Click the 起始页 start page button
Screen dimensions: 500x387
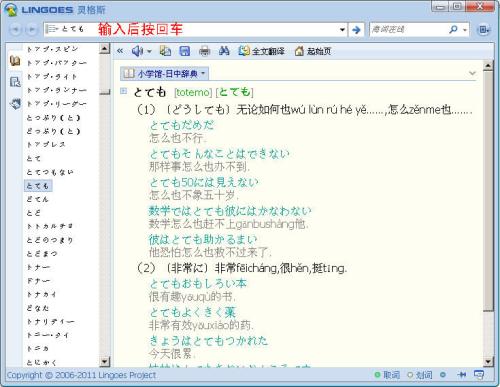(313, 51)
